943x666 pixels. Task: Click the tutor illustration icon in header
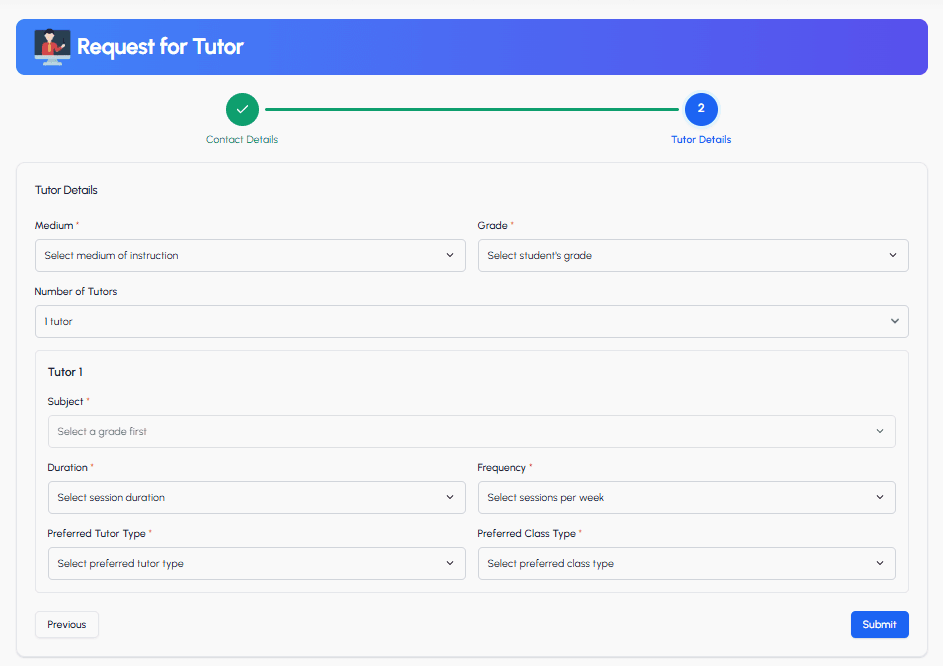coord(52,47)
